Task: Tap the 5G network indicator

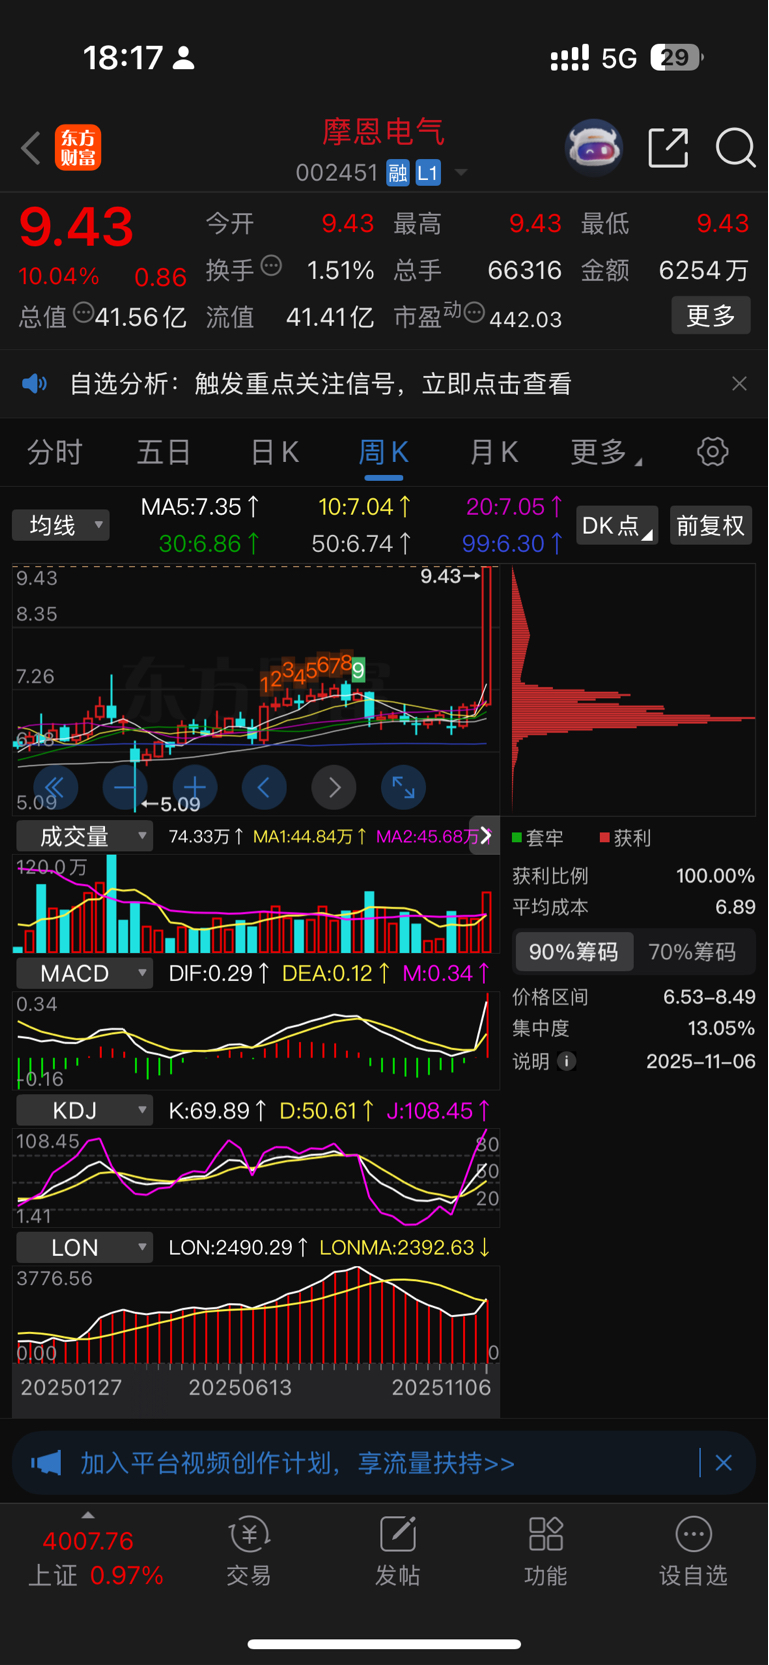Action: [x=619, y=58]
